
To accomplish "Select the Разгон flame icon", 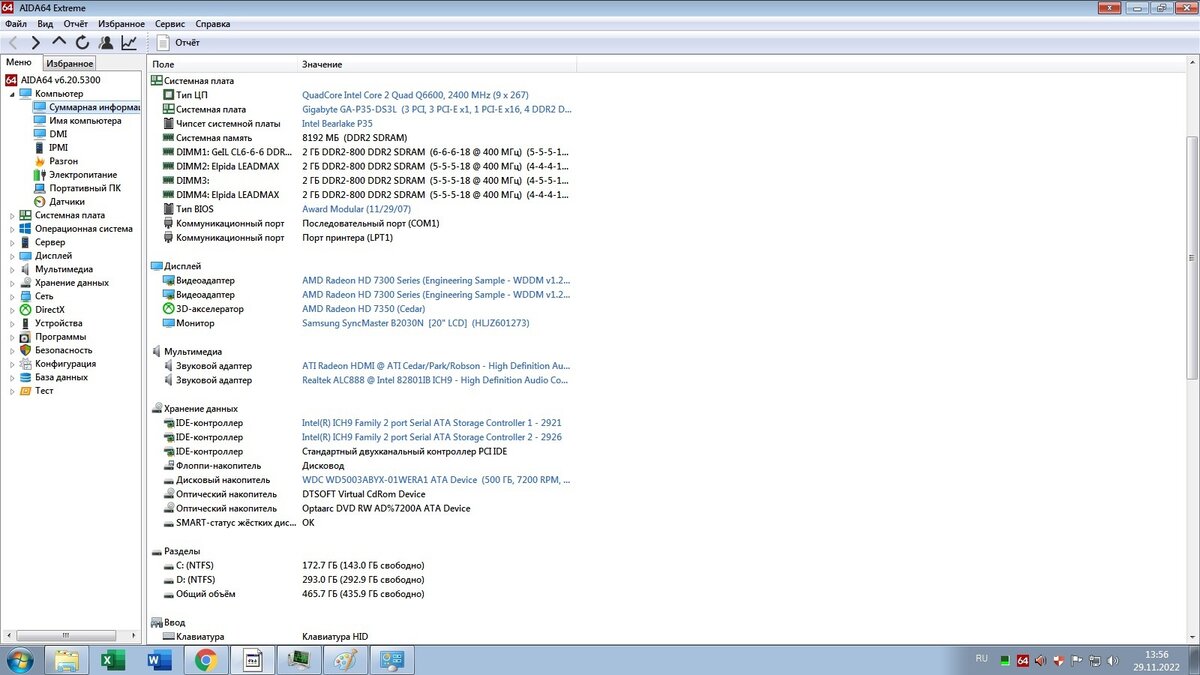I will click(x=40, y=161).
